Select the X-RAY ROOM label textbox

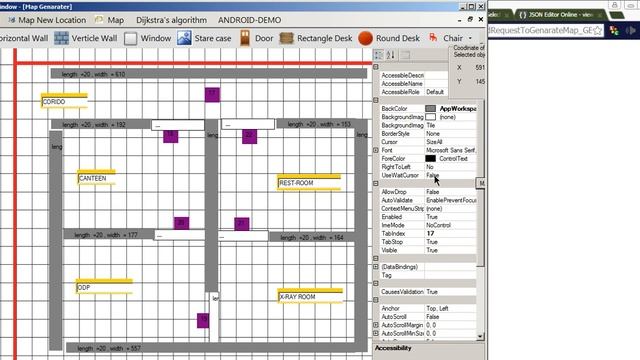[310, 297]
